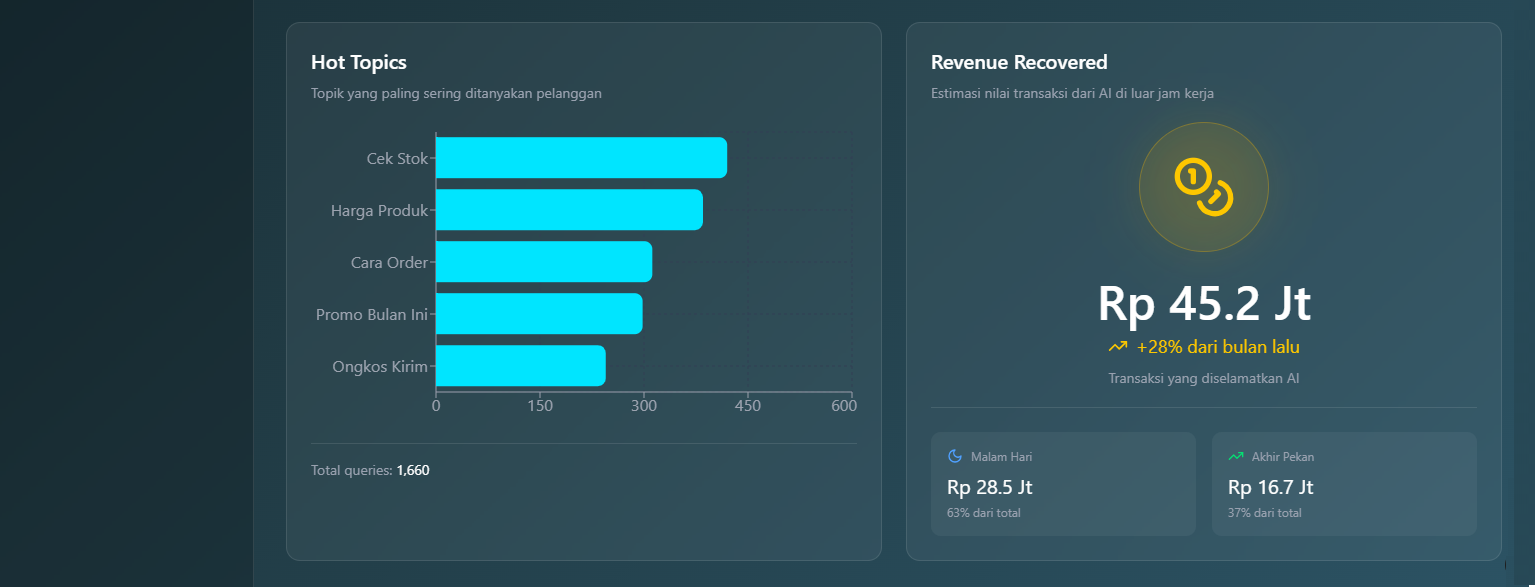Click the Cek Stok axis label
Image resolution: width=1535 pixels, height=587 pixels.
pyautogui.click(x=397, y=158)
